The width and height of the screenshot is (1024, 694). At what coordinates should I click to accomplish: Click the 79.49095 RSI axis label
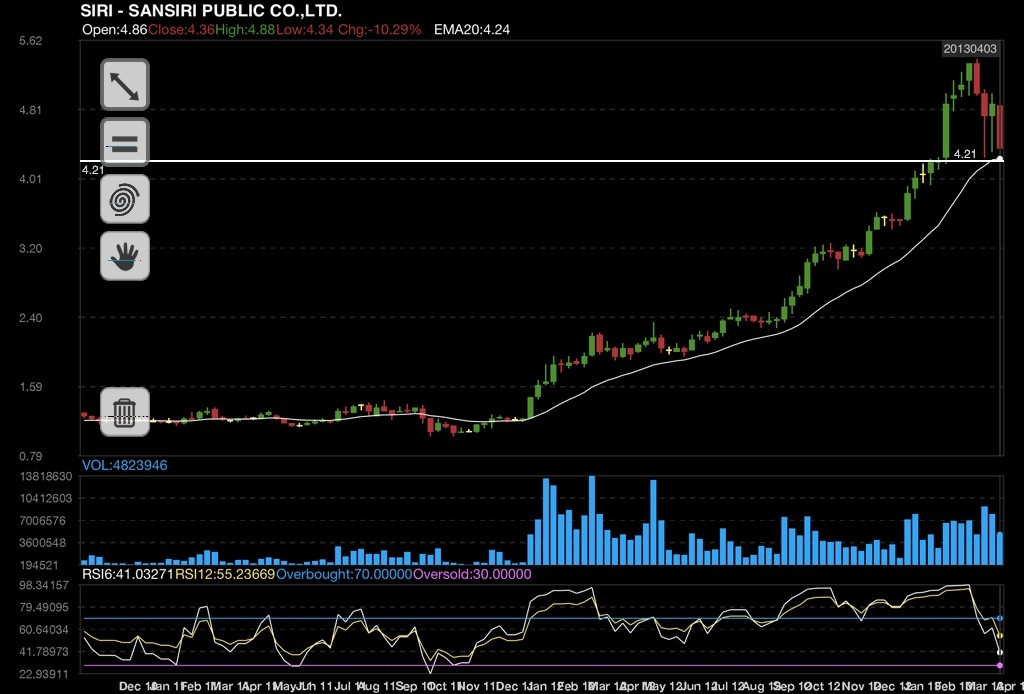[44, 607]
